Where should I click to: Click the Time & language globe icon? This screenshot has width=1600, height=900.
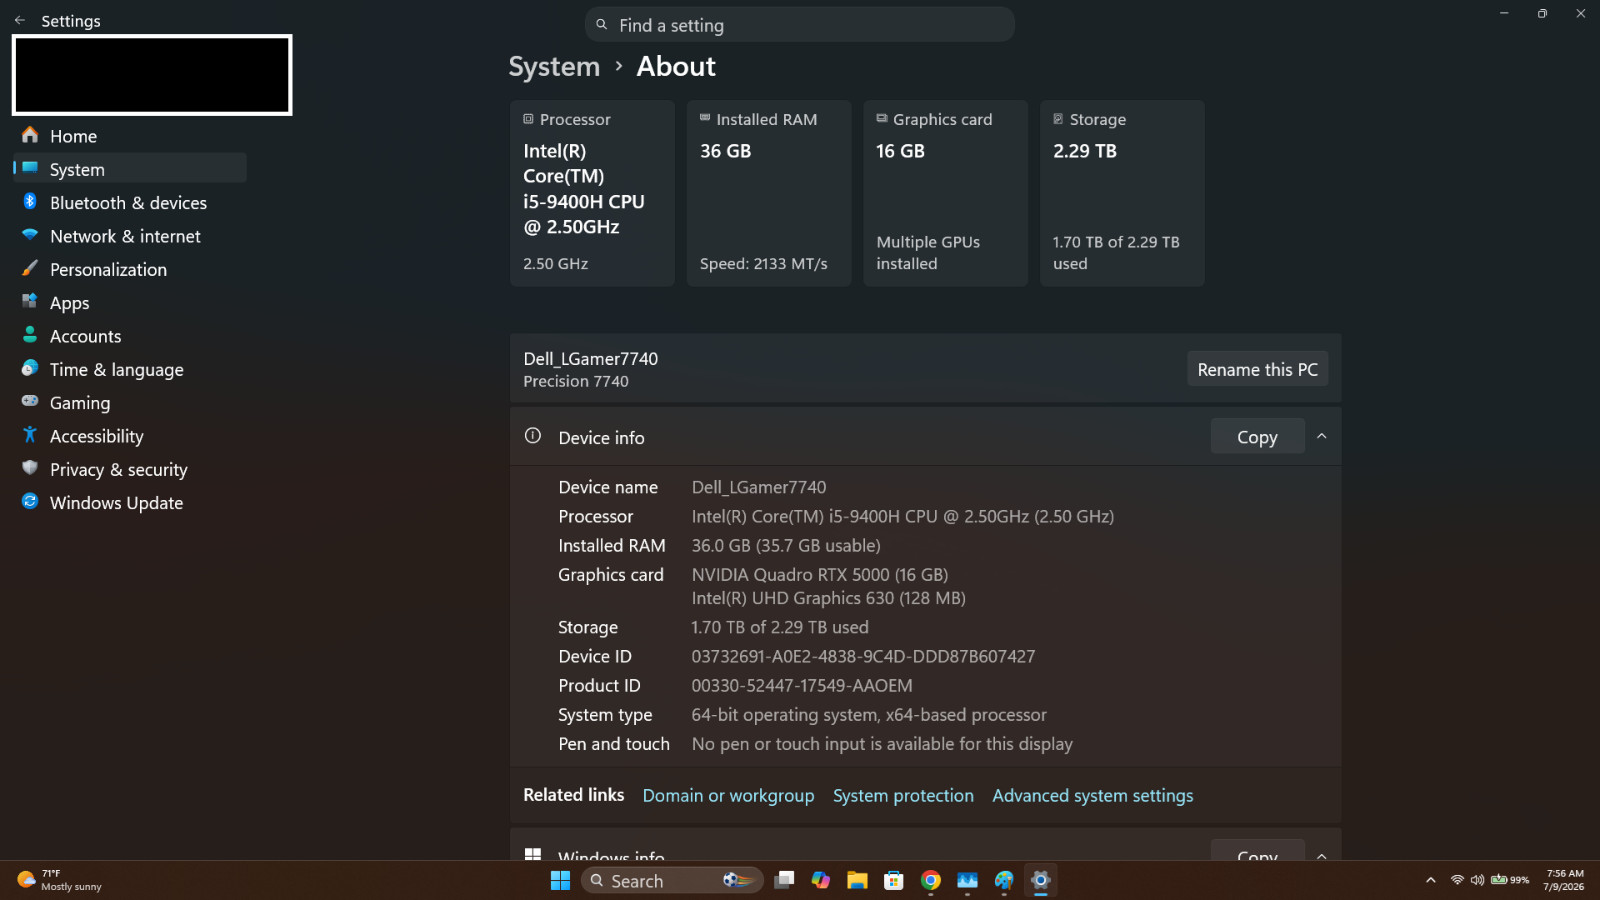click(30, 368)
